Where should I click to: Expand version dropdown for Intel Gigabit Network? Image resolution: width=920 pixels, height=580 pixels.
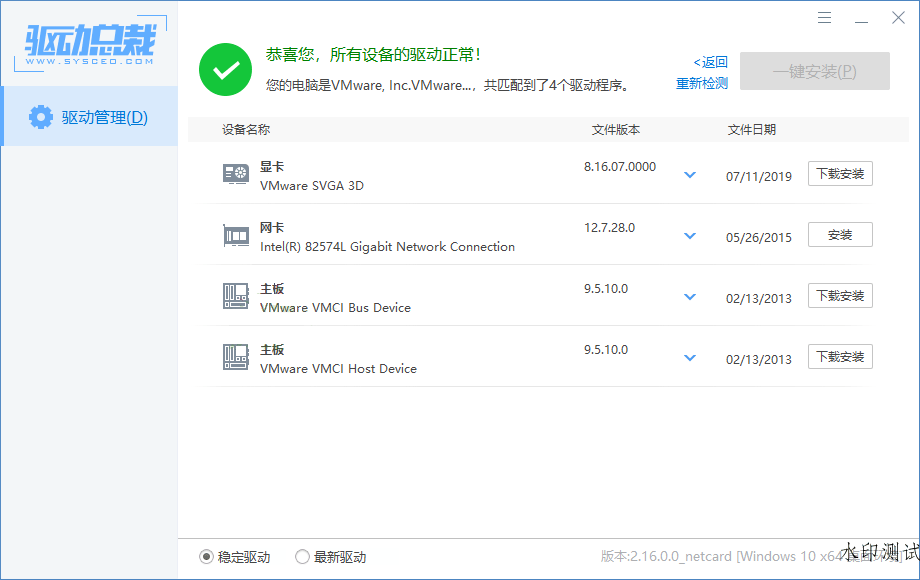click(690, 236)
